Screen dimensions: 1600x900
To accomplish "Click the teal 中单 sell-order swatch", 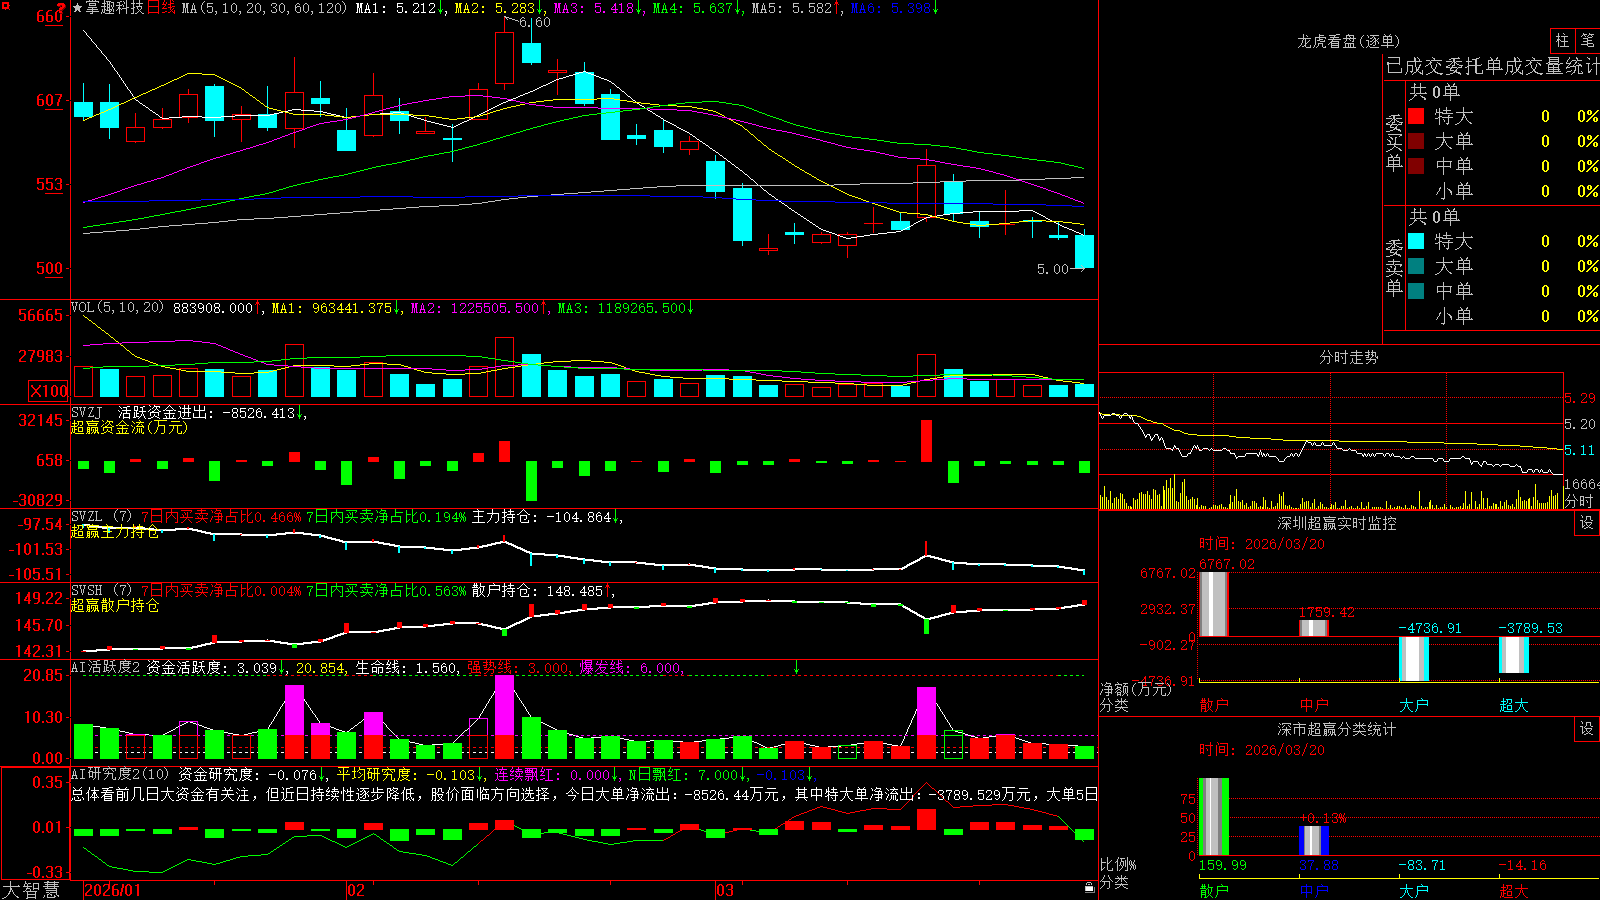I will (x=1416, y=291).
